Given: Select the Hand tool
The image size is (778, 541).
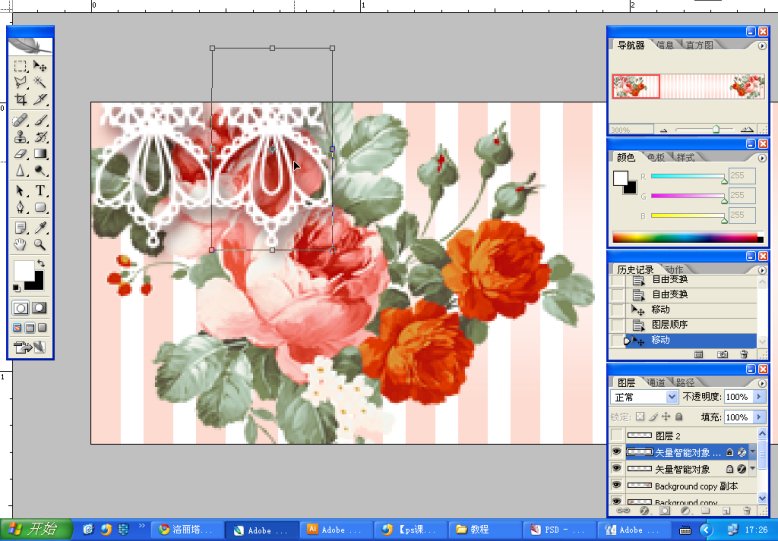Looking at the screenshot, I should pyautogui.click(x=20, y=244).
